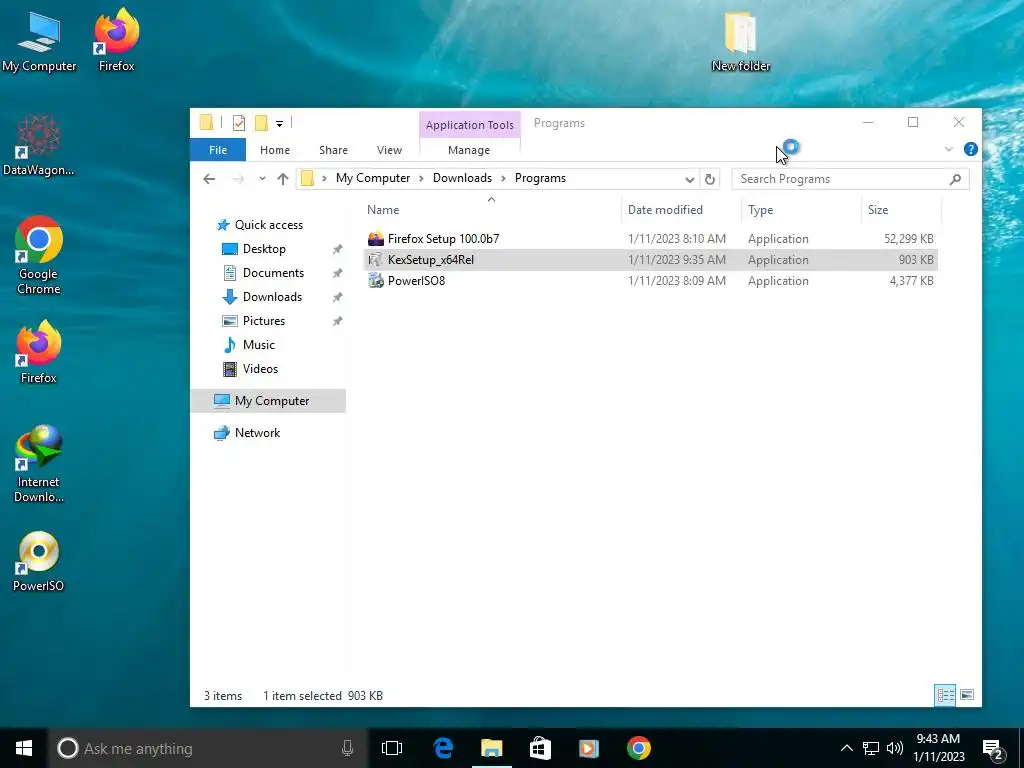Open the Firefox shortcut below Google Chrome
This screenshot has width=1024, height=768.
(x=39, y=352)
